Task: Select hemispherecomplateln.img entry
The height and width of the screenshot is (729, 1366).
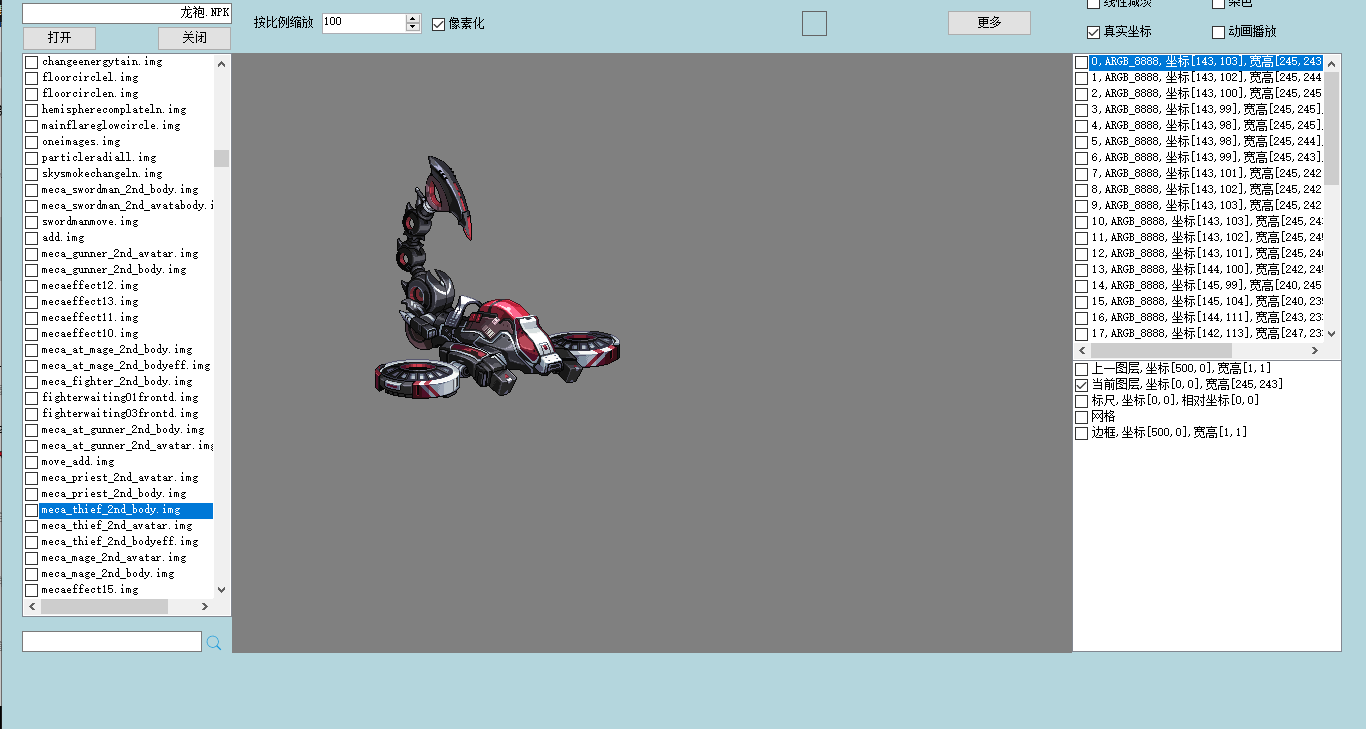Action: point(114,110)
